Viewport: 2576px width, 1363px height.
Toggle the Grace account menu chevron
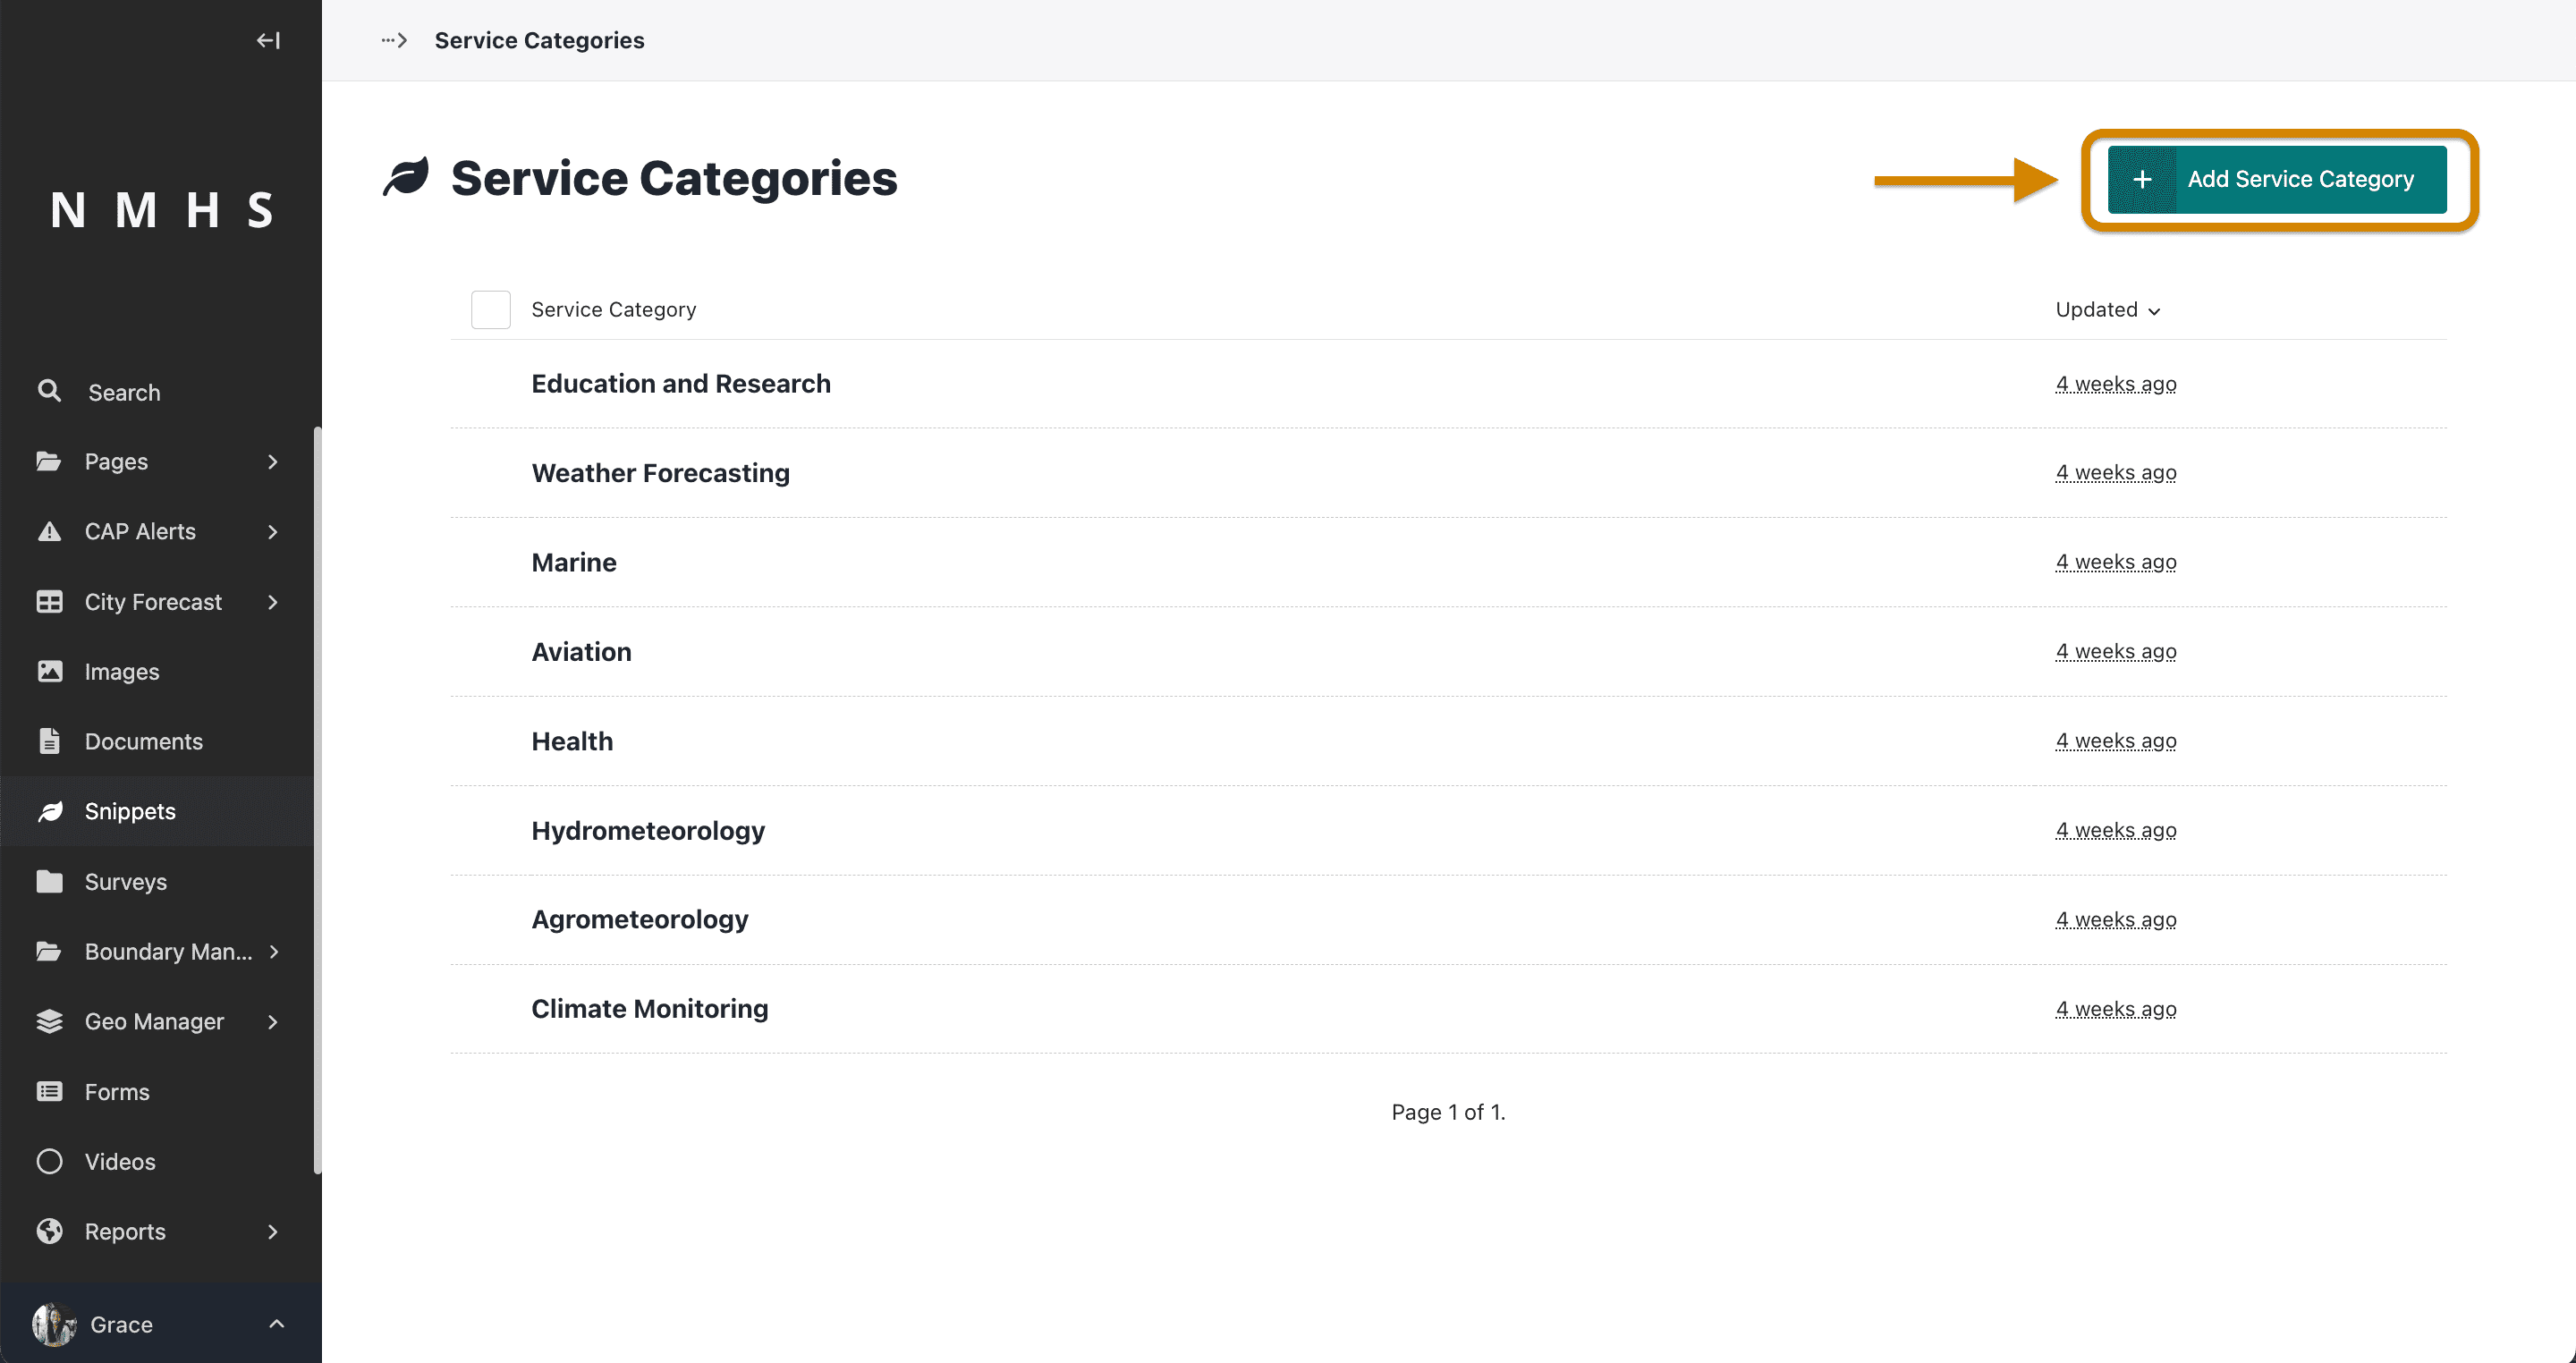[x=277, y=1323]
